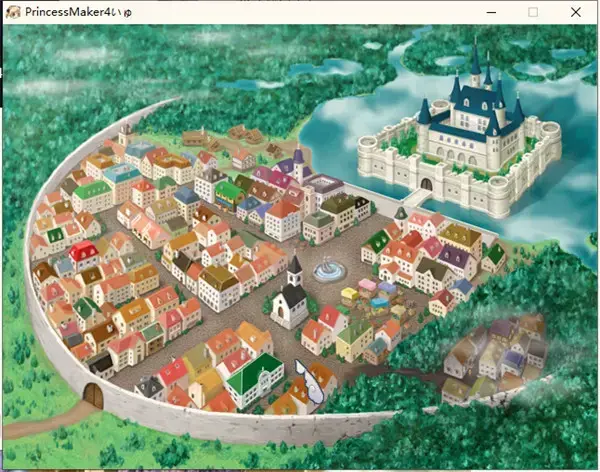The image size is (600, 472).
Task: Close the PrincessMaker4 window
Action: click(x=576, y=12)
